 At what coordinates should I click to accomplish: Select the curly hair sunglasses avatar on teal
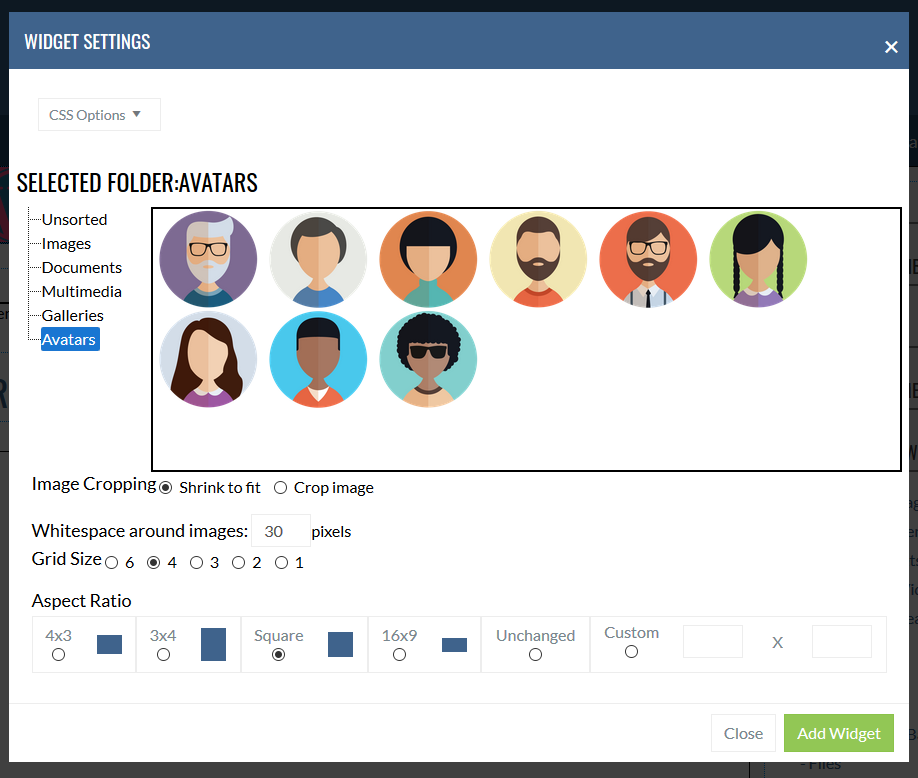pyautogui.click(x=428, y=359)
